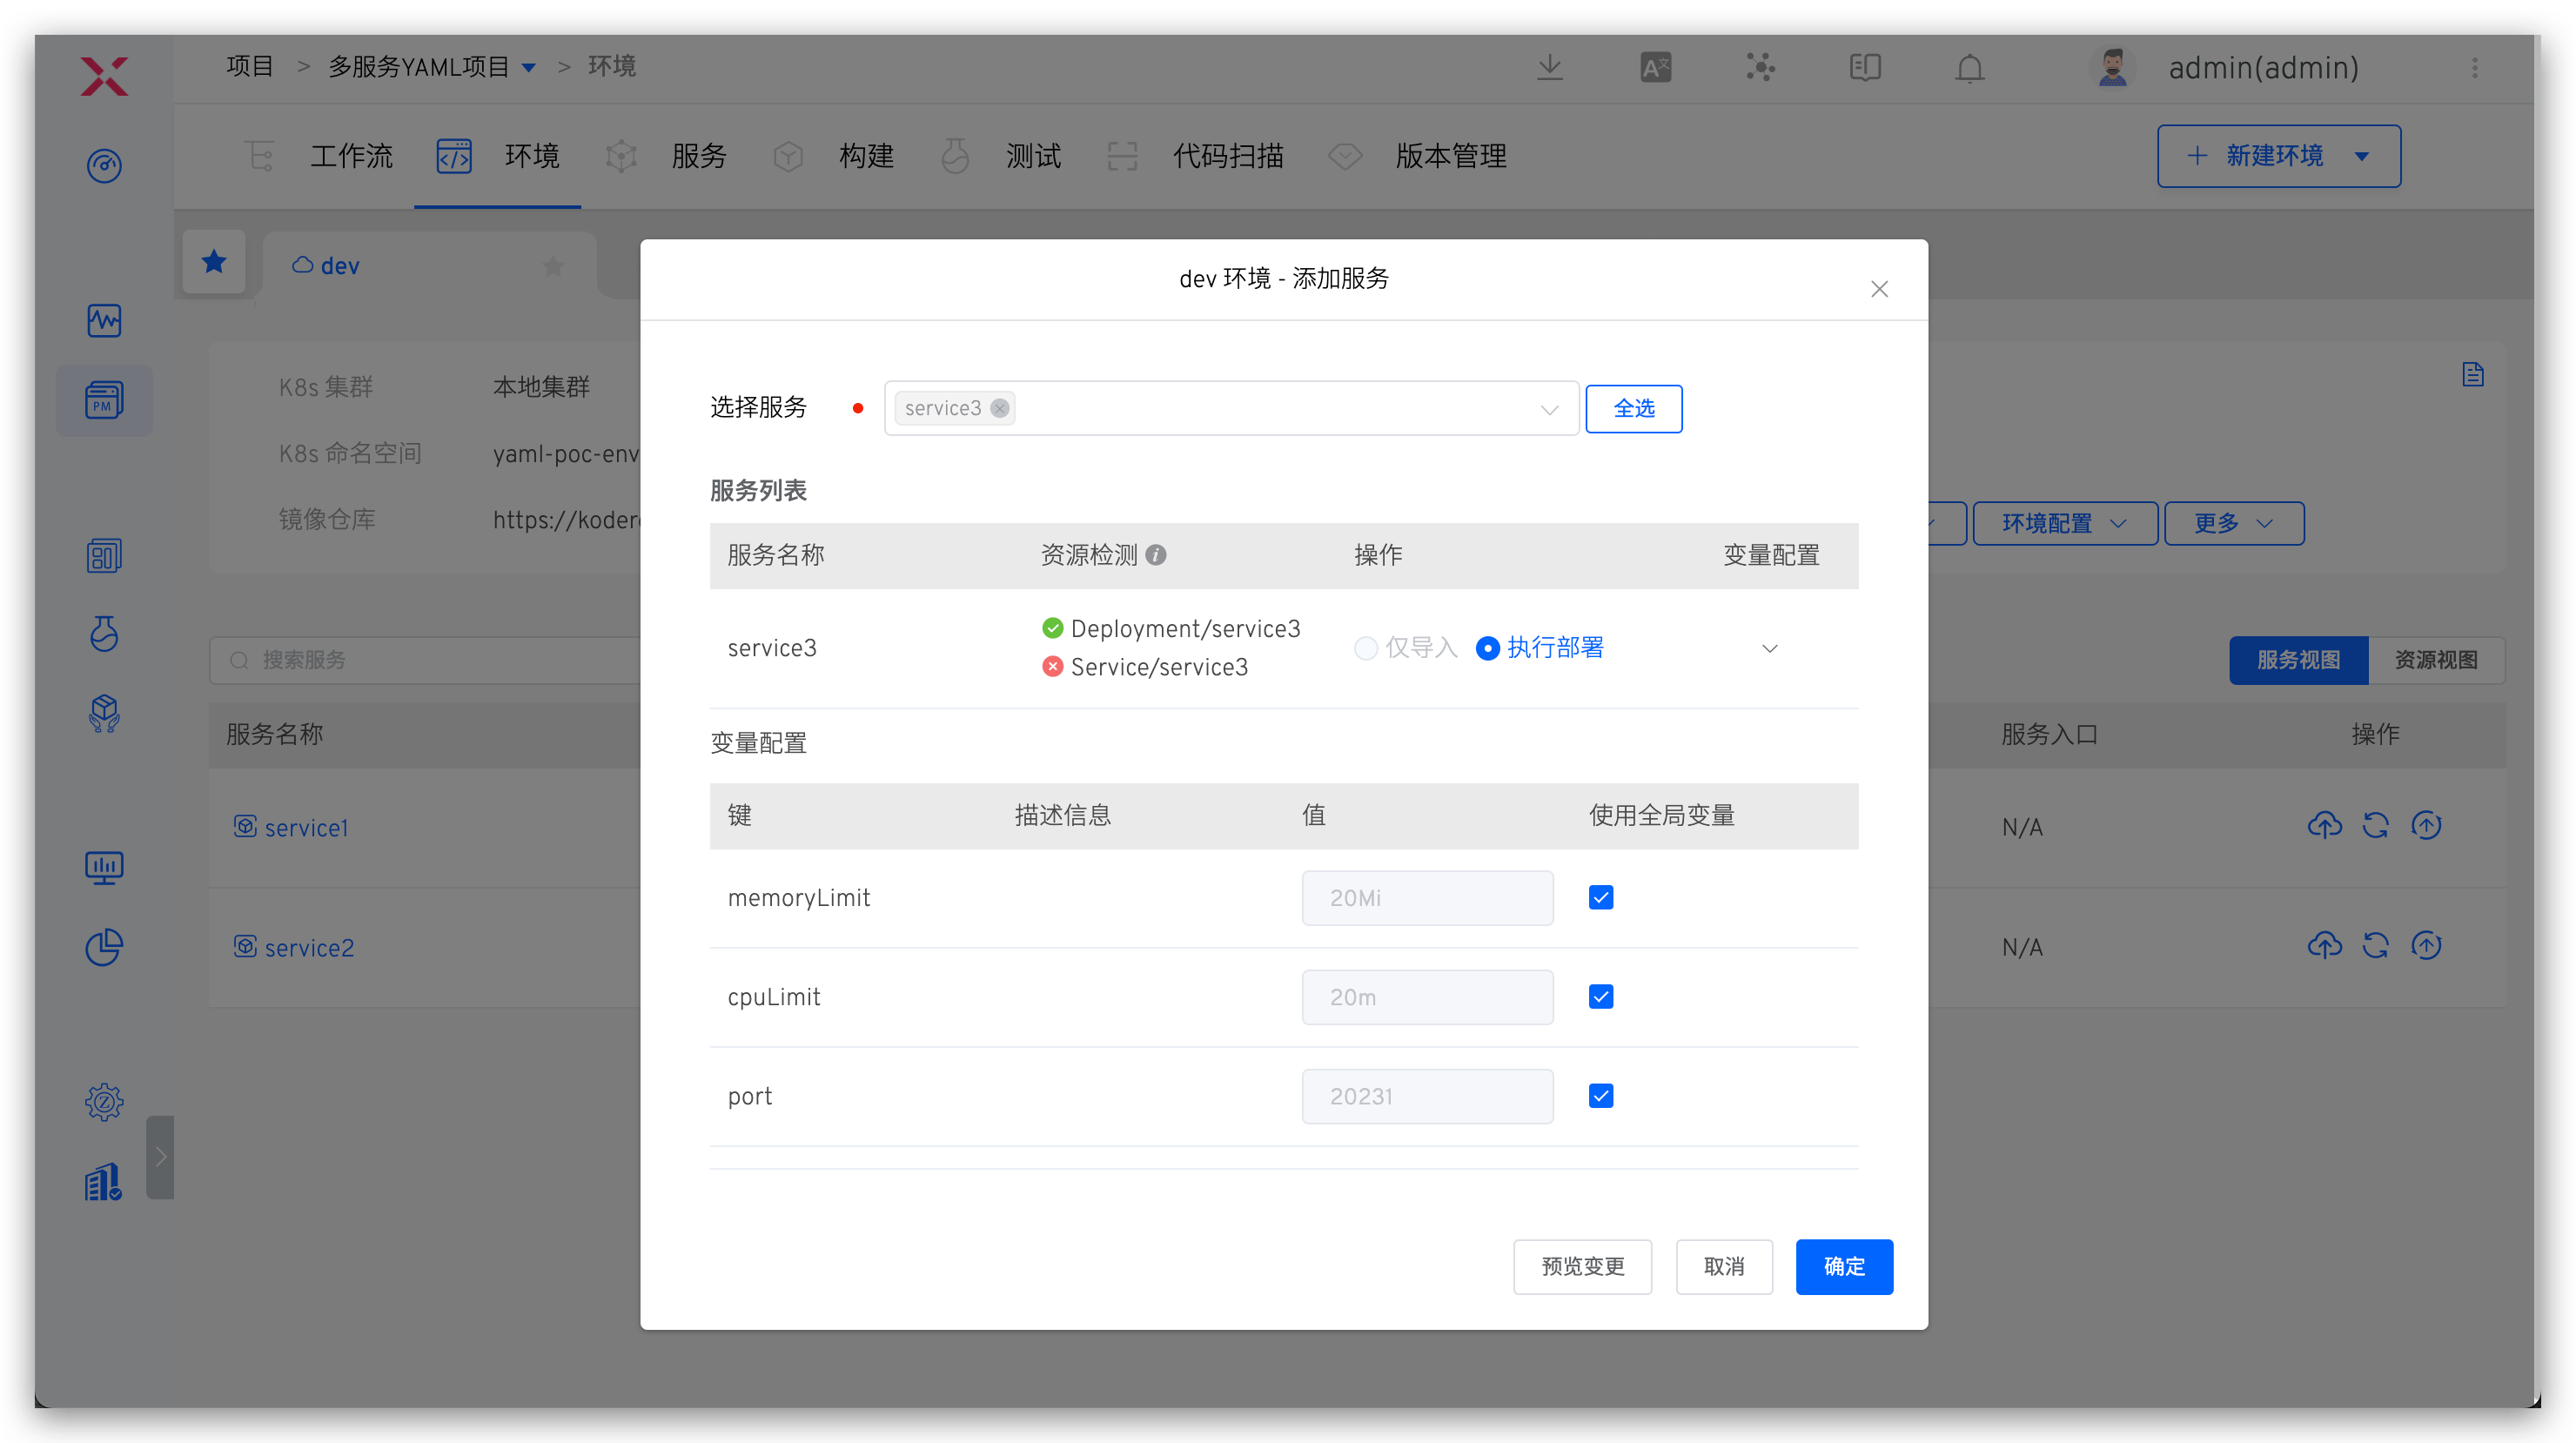Click 全选 to select all services
This screenshot has width=2576, height=1443.
pyautogui.click(x=1634, y=408)
